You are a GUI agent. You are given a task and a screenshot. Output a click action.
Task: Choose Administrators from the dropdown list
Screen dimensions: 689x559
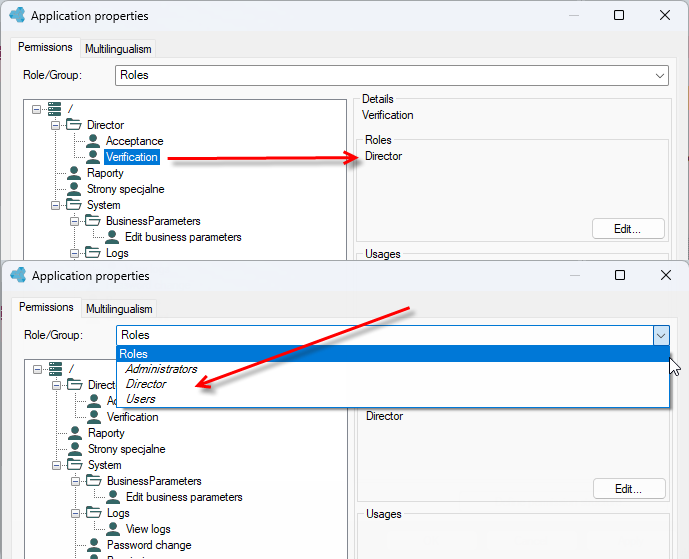point(393,369)
